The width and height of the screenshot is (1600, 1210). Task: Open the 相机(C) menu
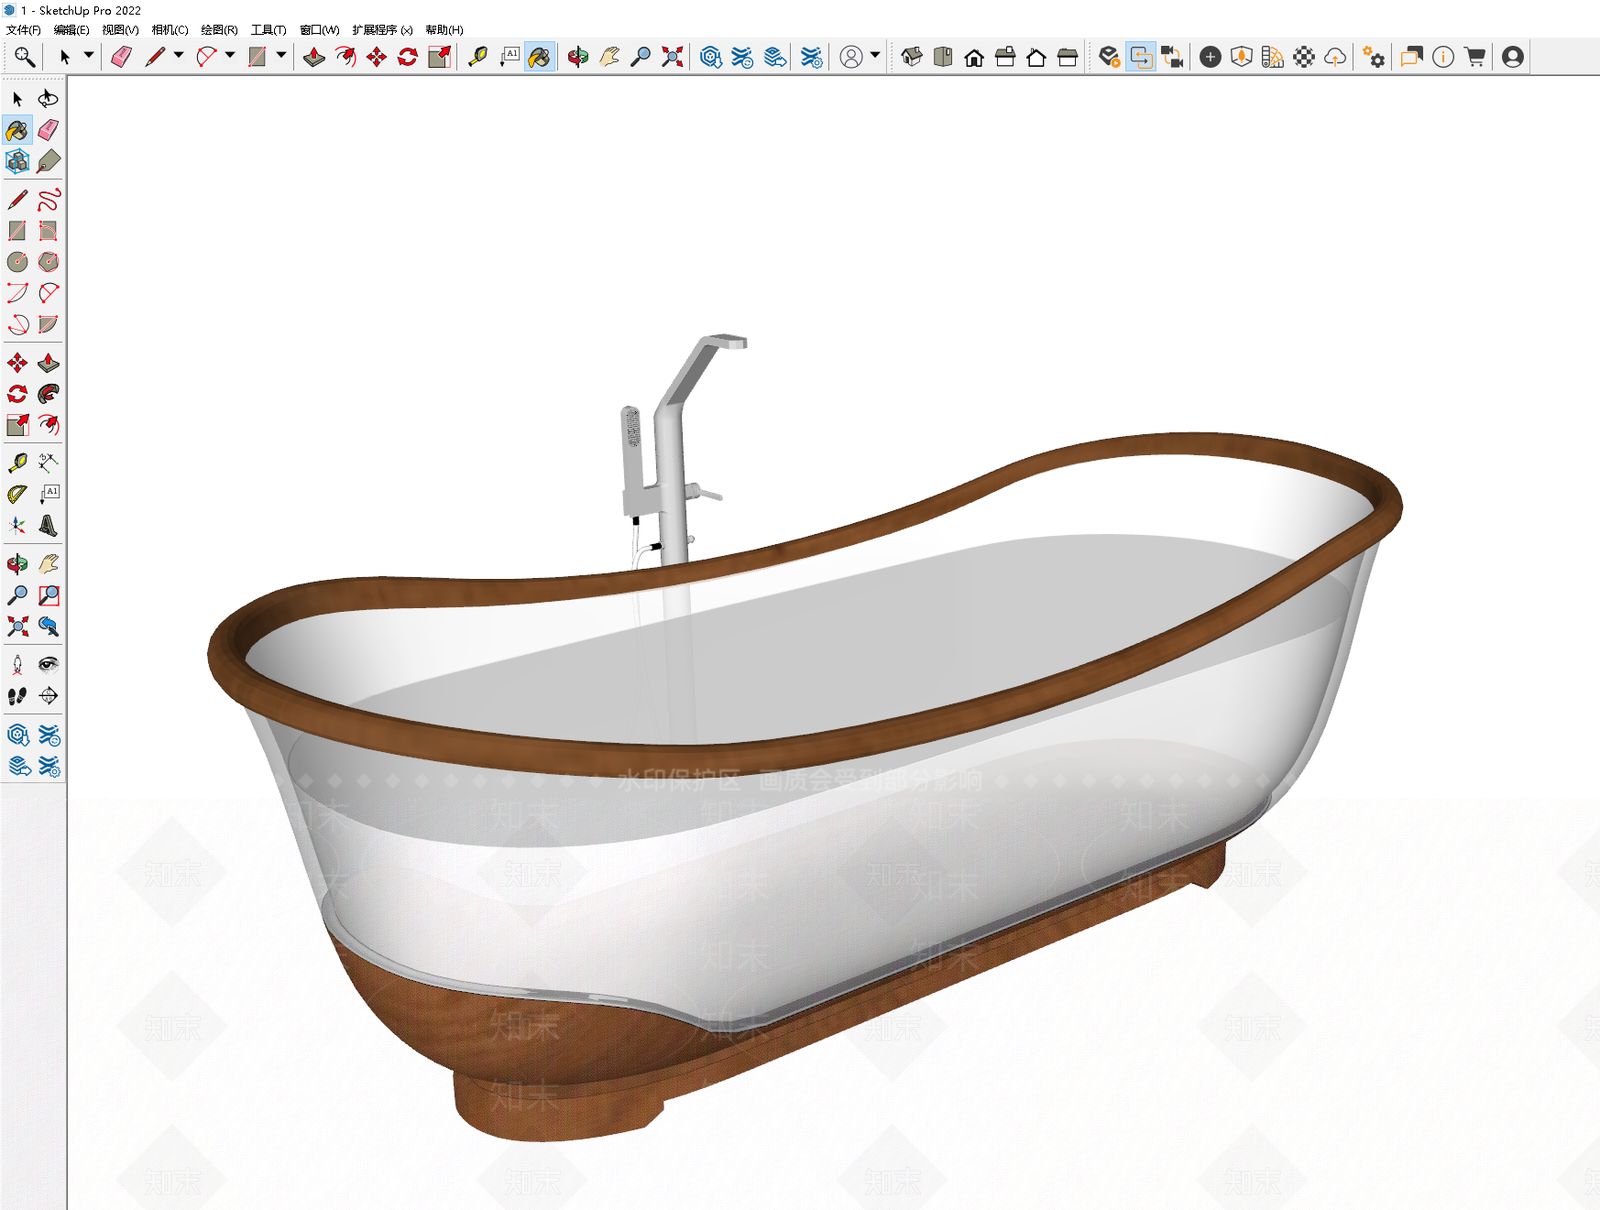click(170, 30)
